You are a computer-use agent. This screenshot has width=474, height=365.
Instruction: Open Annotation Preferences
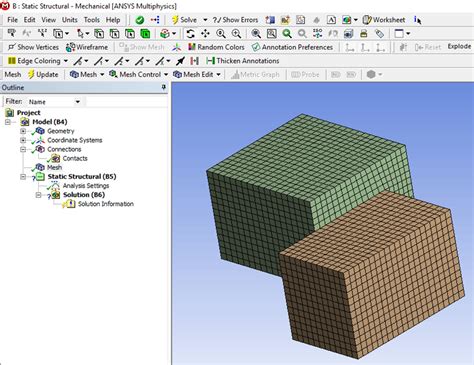(x=292, y=47)
